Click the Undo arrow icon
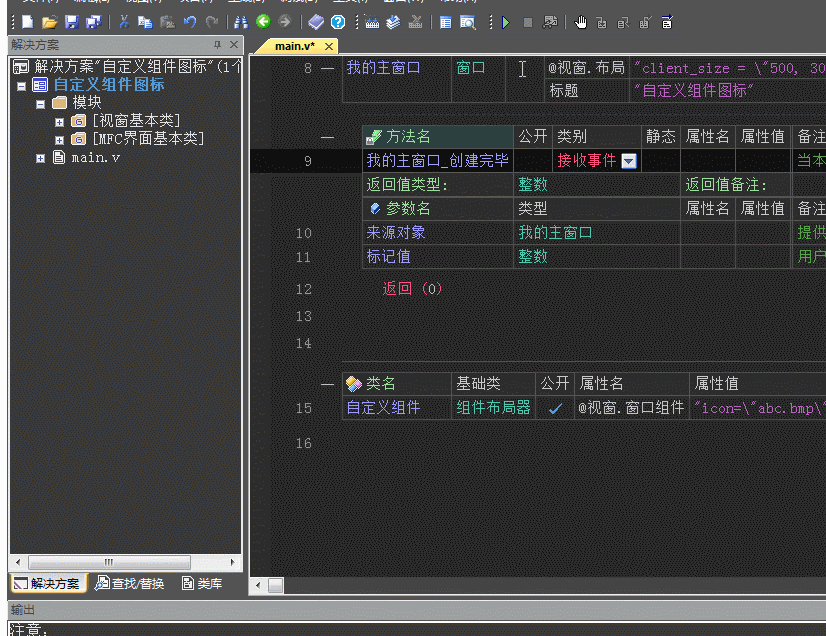This screenshot has height=636, width=826. [x=190, y=22]
